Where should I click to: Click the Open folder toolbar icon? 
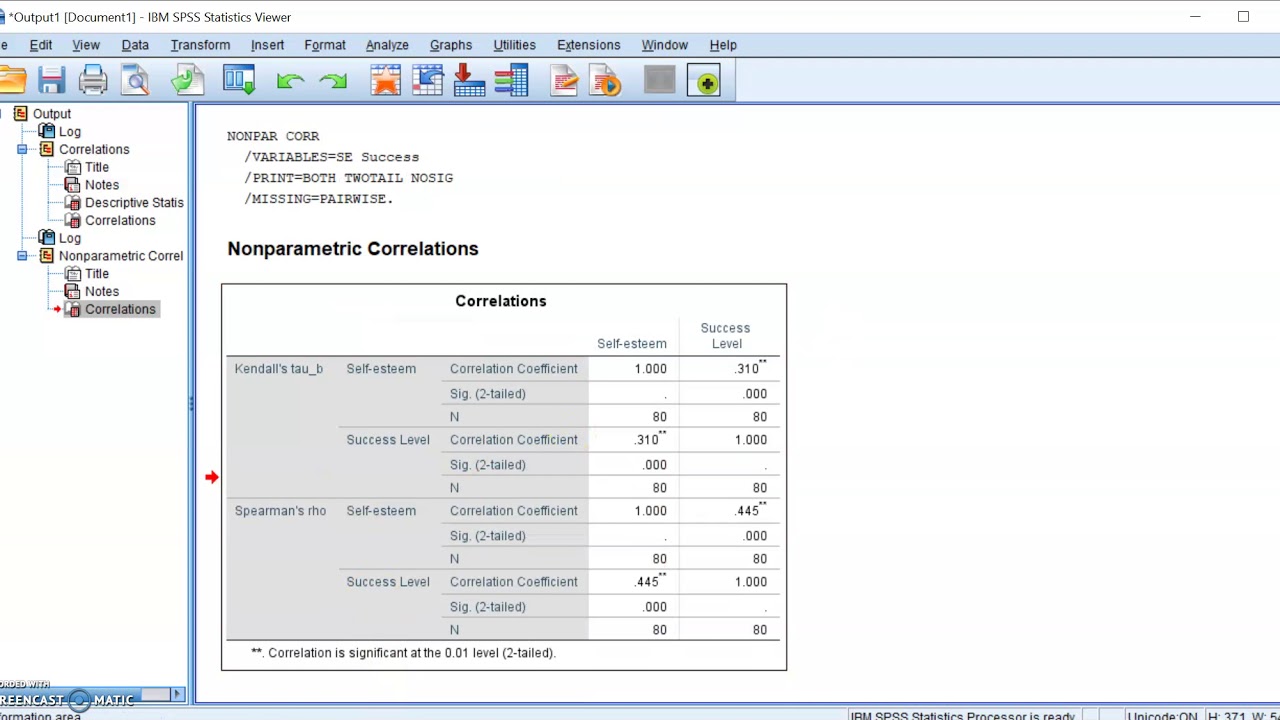coord(12,81)
